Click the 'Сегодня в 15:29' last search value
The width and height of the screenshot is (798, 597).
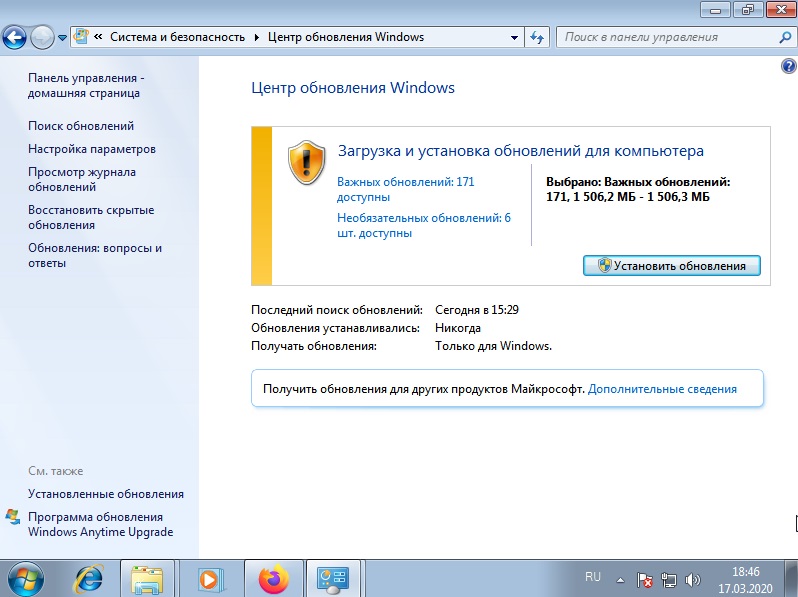[477, 310]
